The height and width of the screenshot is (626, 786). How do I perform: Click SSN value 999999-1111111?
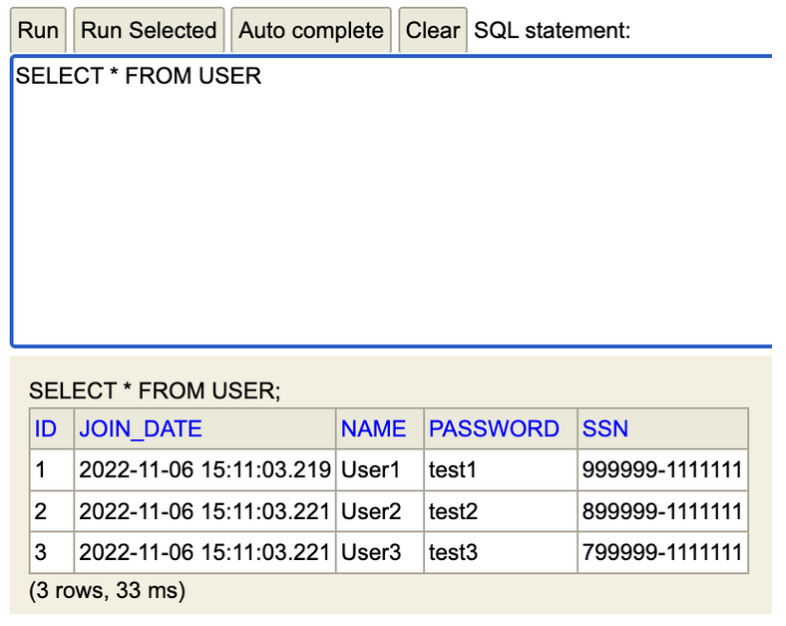(x=663, y=470)
